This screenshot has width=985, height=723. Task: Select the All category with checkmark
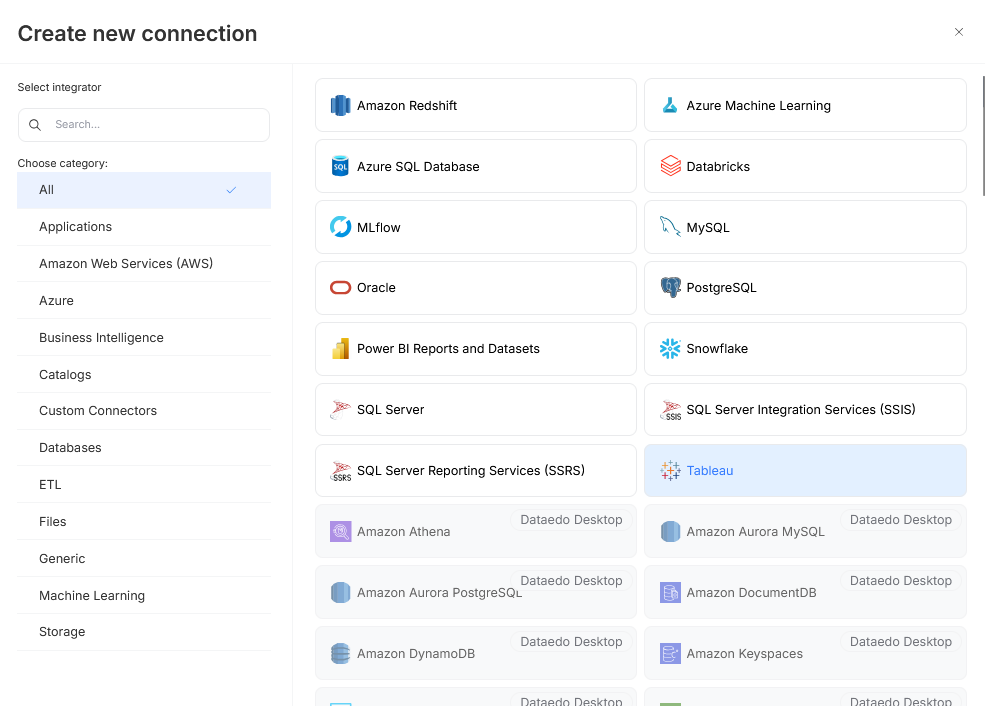143,190
